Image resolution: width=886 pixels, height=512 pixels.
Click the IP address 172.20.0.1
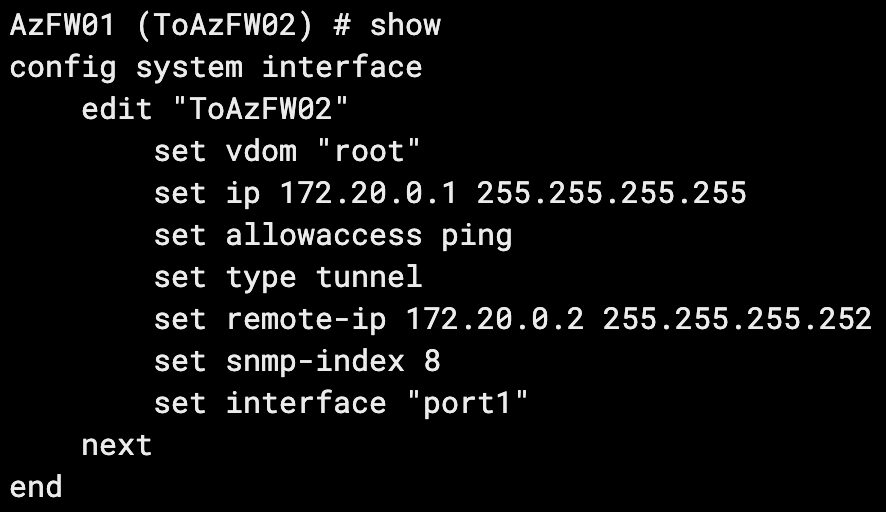click(x=369, y=193)
